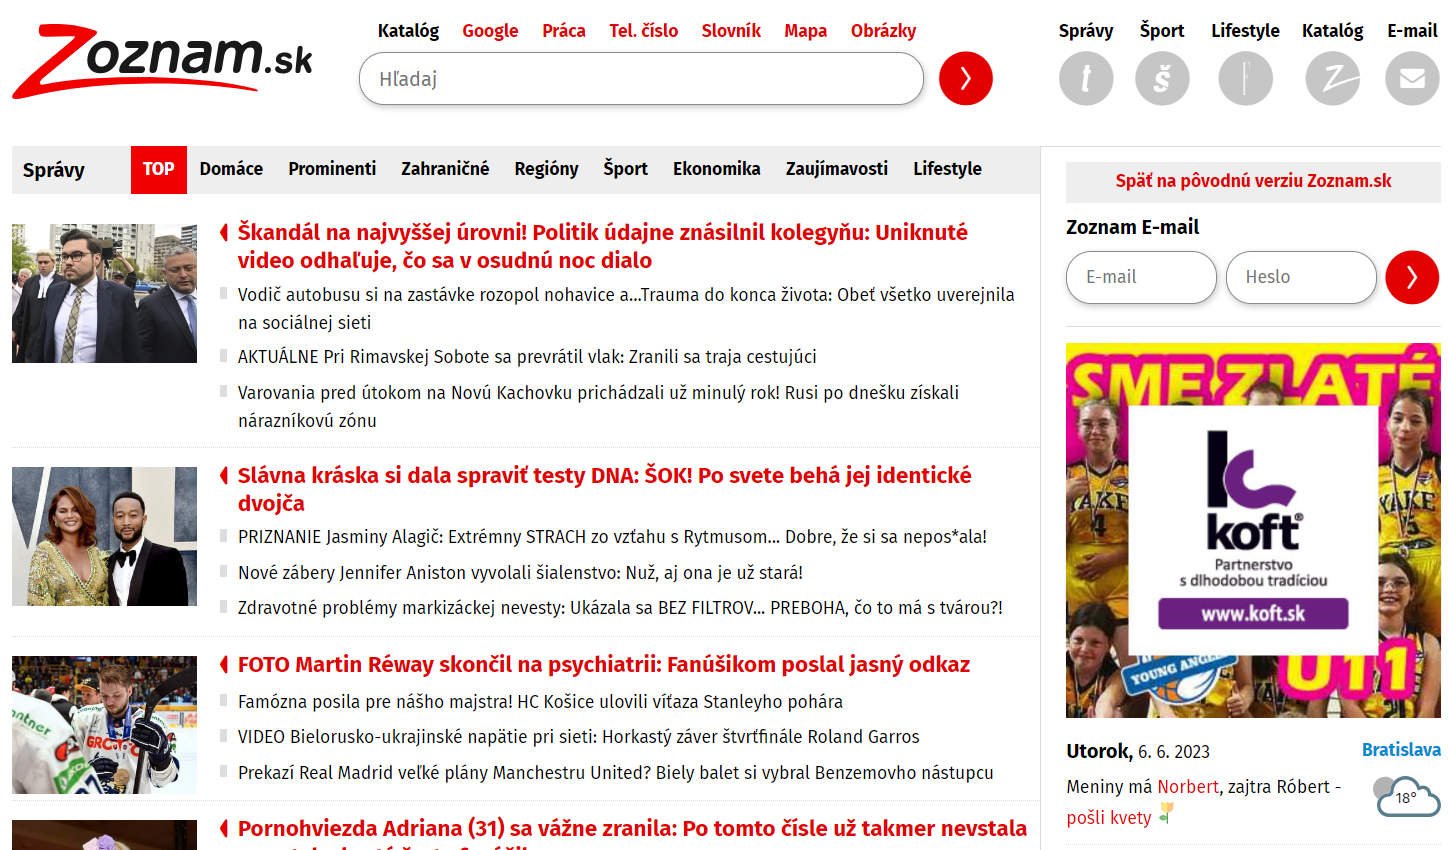Viewport: 1448px width, 850px height.
Task: Open the hockey player article thumbnail
Action: point(104,725)
